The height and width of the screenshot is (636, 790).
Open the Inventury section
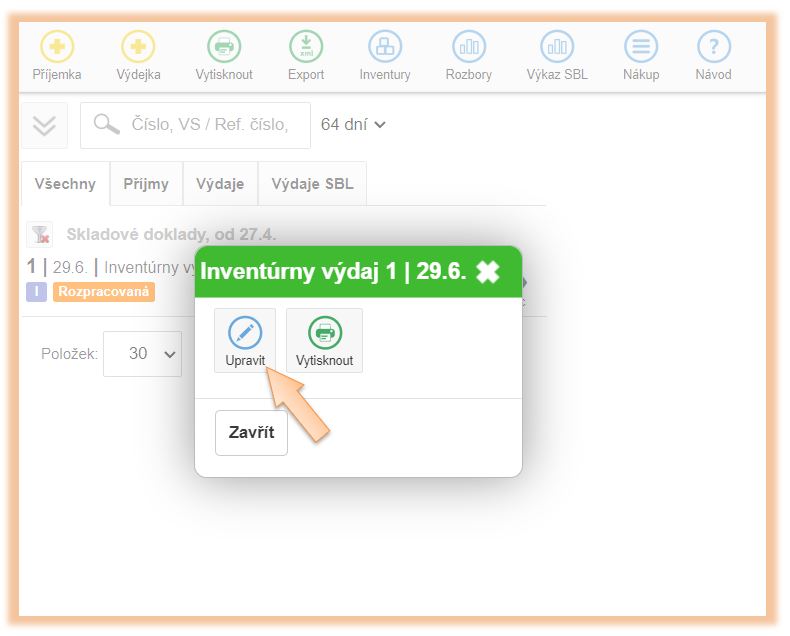[385, 47]
